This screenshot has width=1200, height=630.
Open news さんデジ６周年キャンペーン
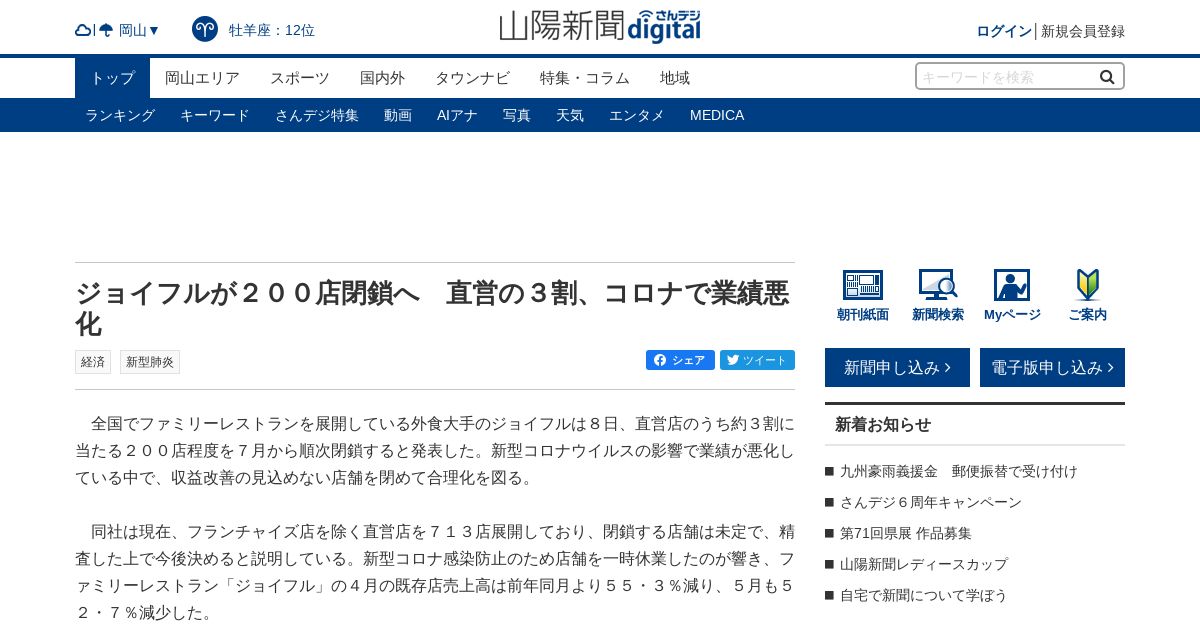pyautogui.click(x=931, y=502)
